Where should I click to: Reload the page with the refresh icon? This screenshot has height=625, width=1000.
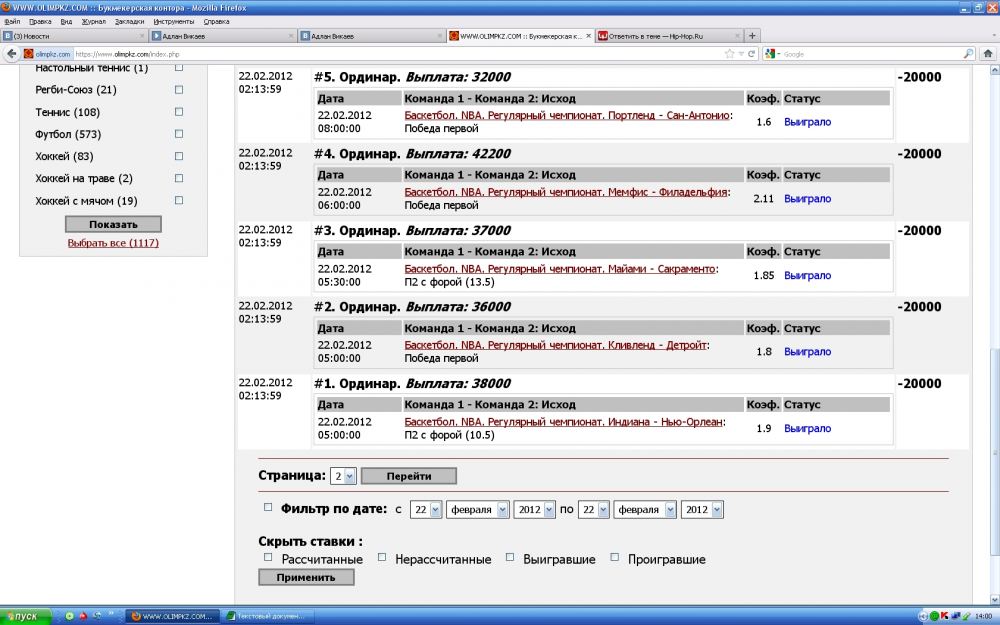(751, 54)
